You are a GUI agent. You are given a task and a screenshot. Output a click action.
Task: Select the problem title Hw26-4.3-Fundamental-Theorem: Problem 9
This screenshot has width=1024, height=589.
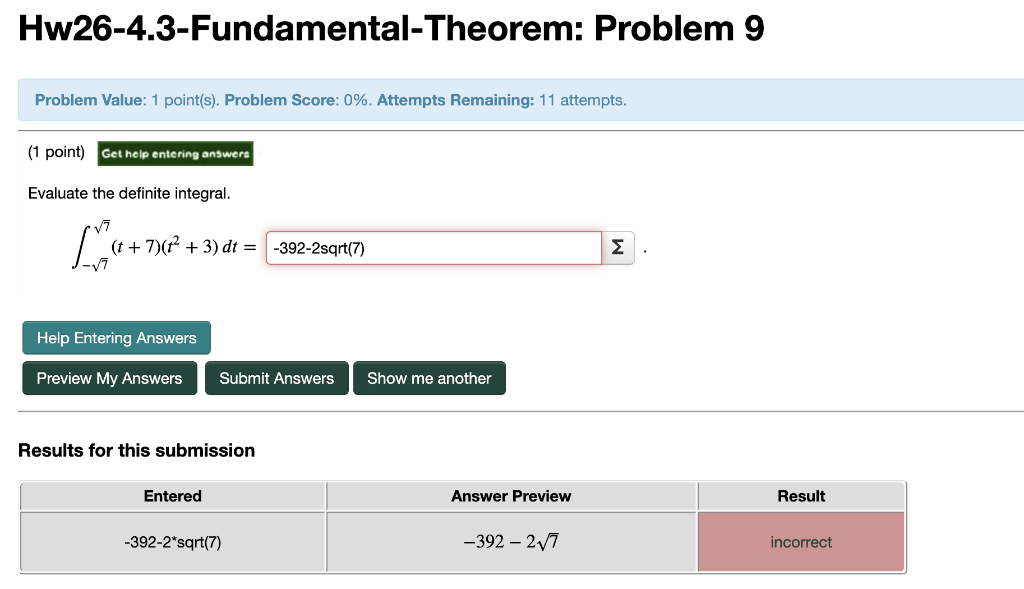[391, 29]
